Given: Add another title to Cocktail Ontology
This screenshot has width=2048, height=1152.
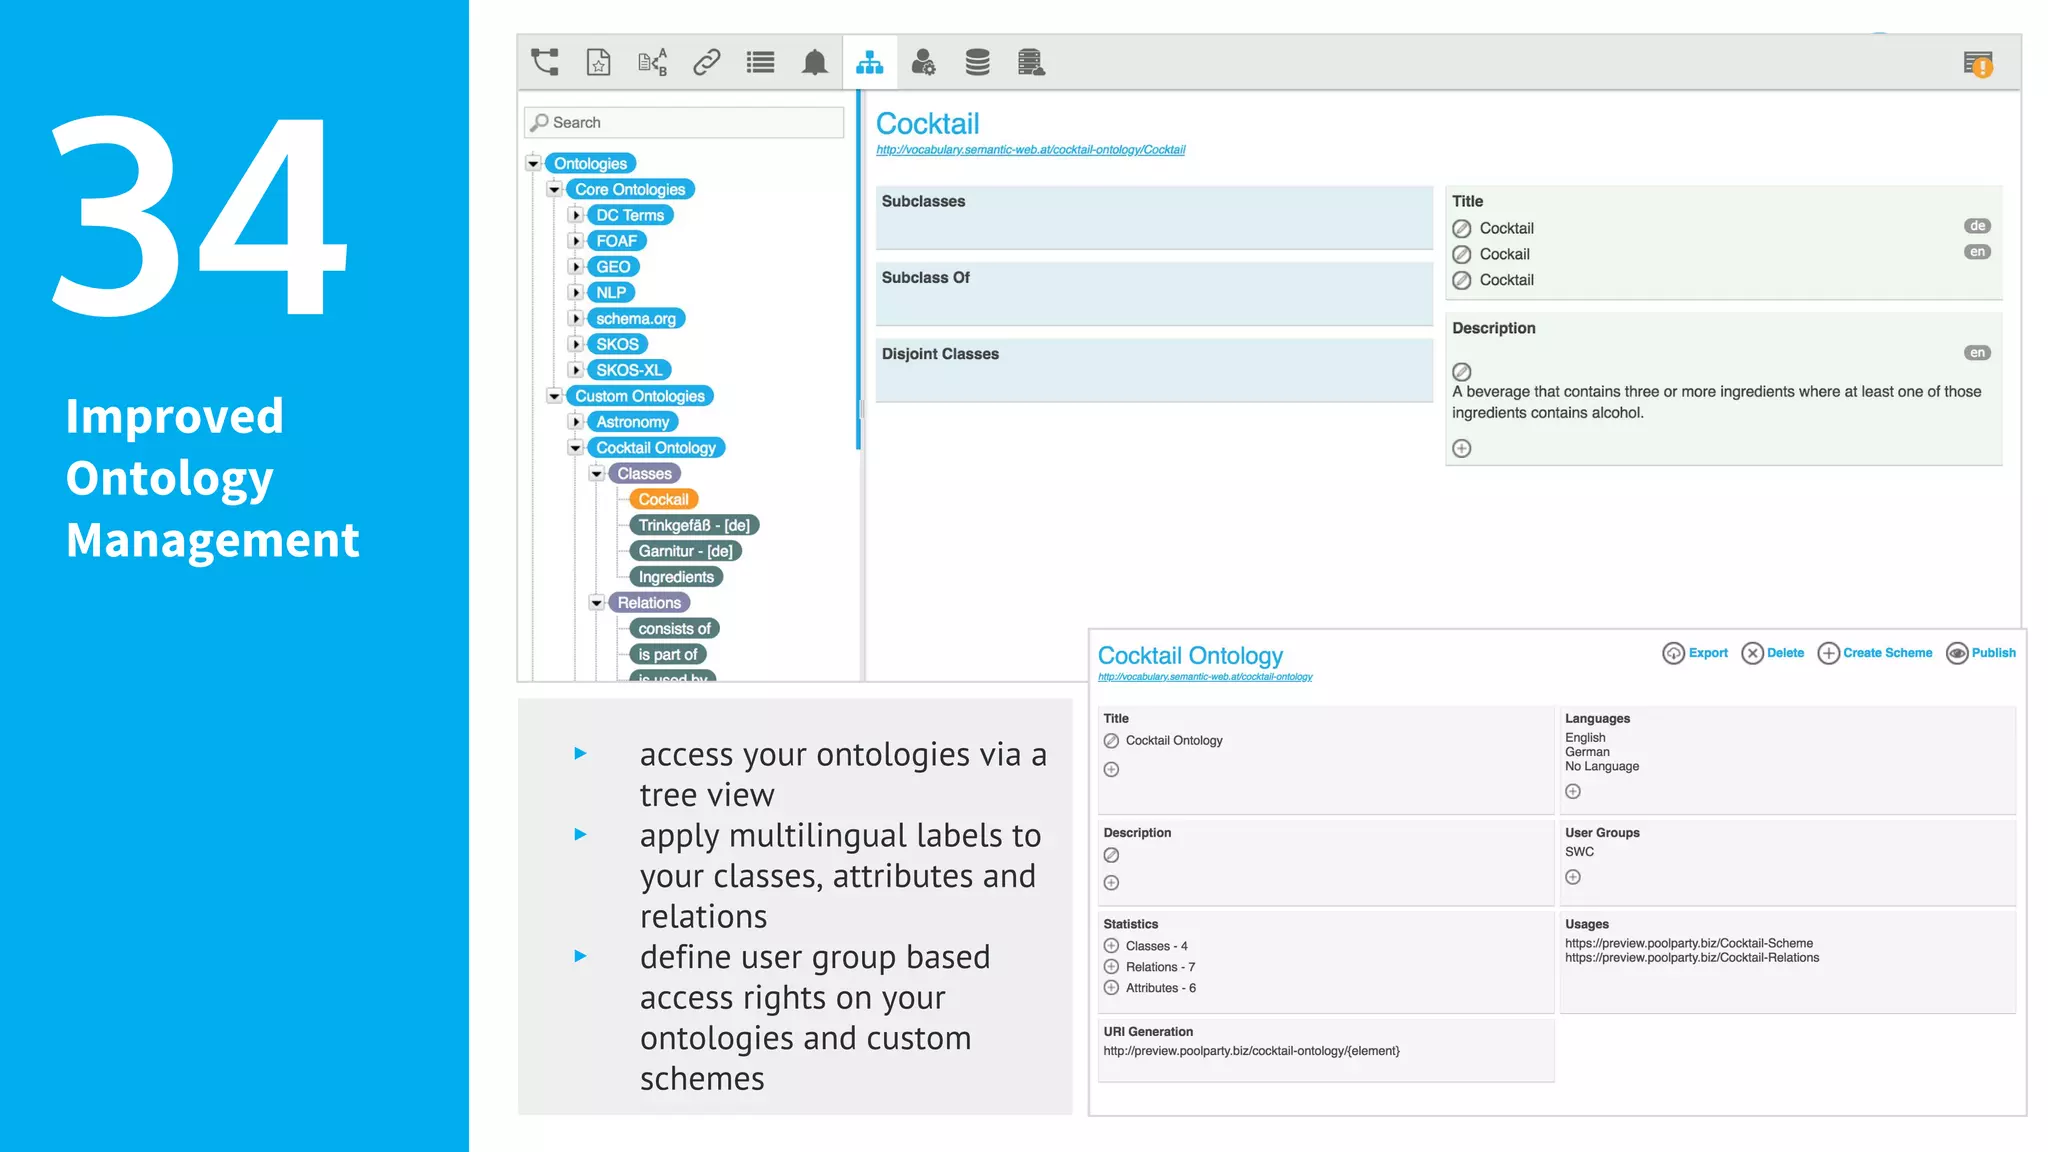Looking at the screenshot, I should coord(1111,769).
